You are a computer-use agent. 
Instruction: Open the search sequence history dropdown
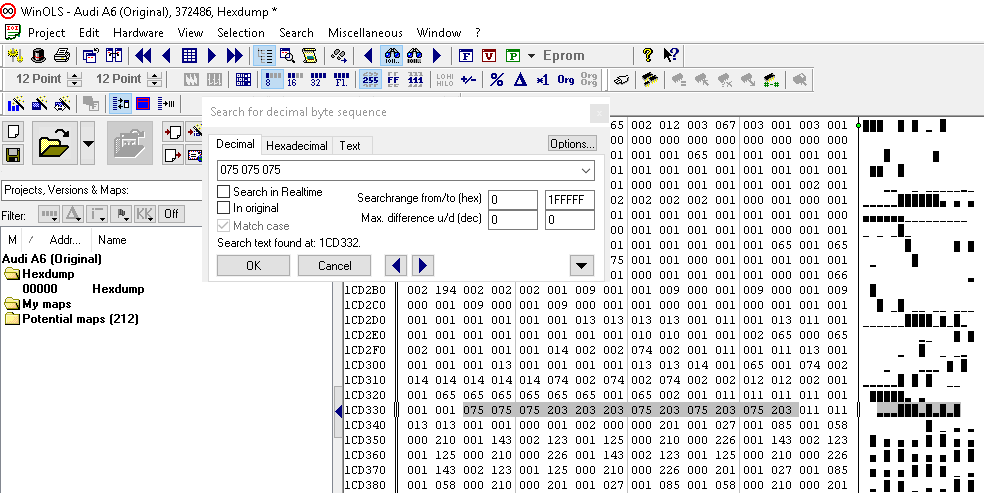[x=586, y=171]
